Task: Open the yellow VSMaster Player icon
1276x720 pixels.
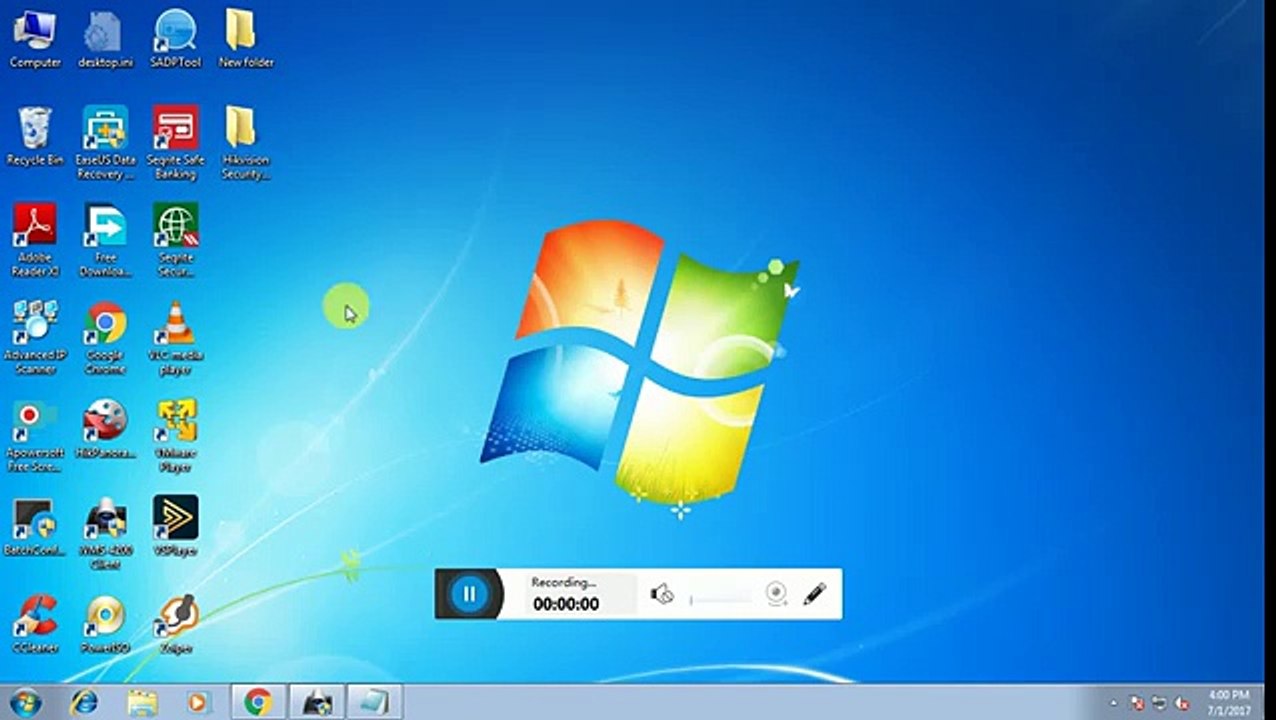Action: click(176, 436)
